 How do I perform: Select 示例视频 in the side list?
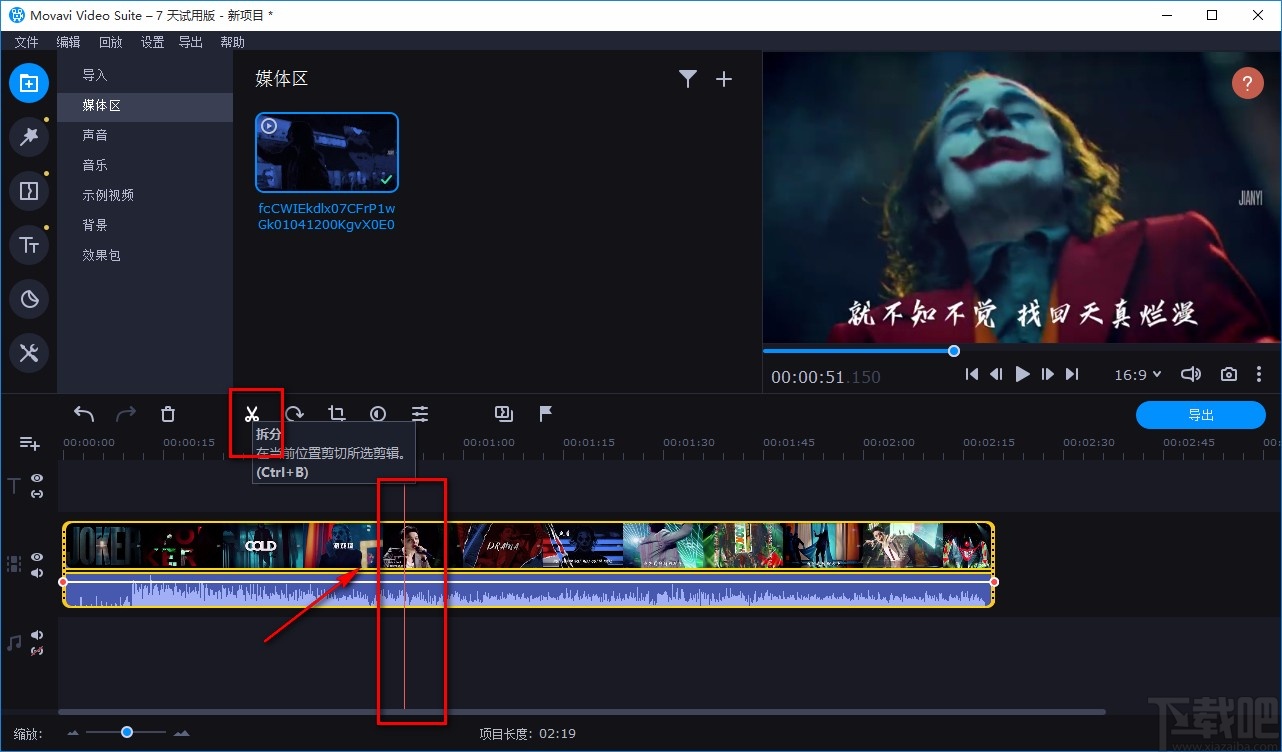click(x=145, y=195)
